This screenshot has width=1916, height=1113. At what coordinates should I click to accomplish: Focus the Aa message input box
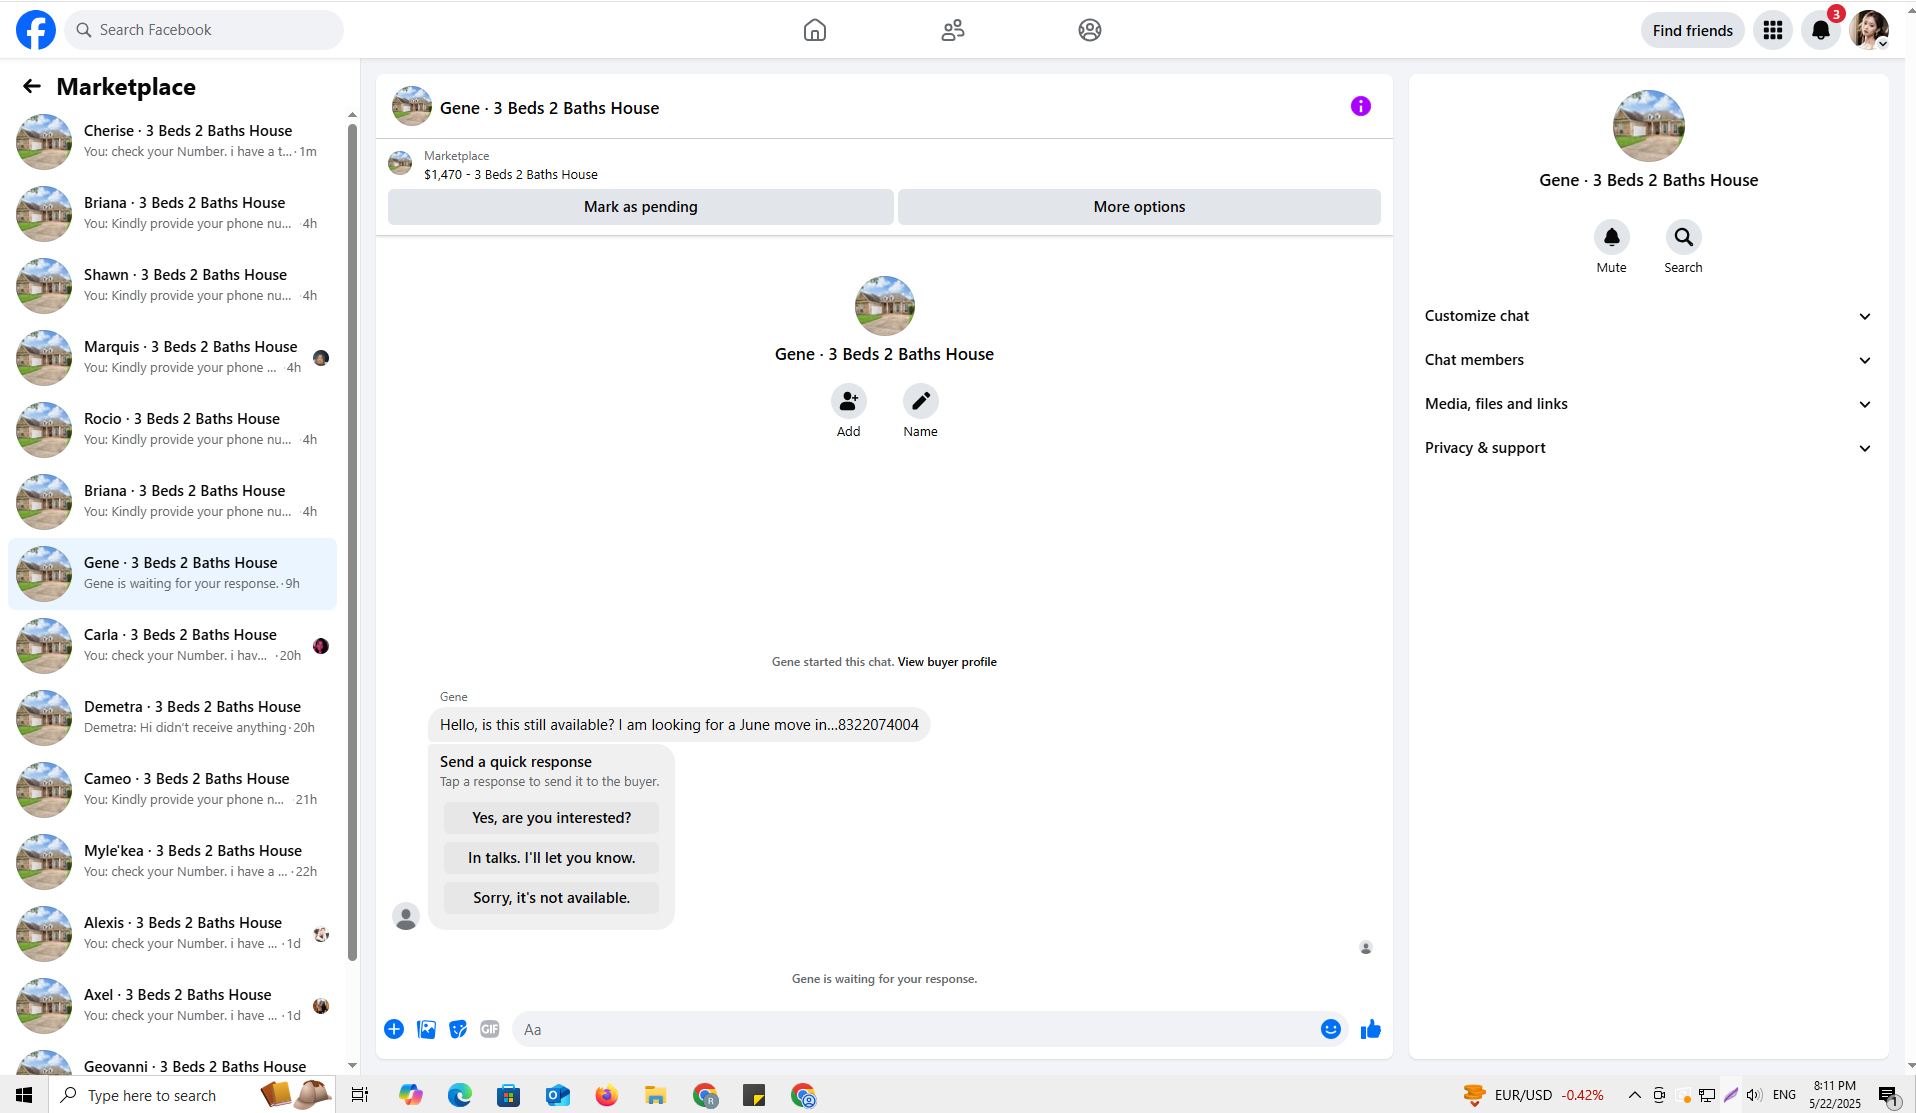(x=915, y=1029)
